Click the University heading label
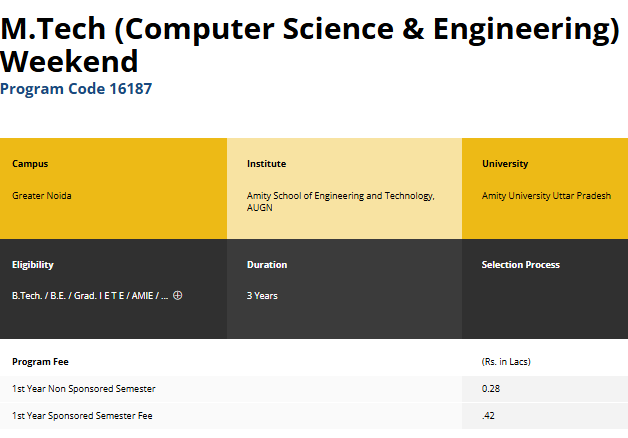 (x=505, y=164)
